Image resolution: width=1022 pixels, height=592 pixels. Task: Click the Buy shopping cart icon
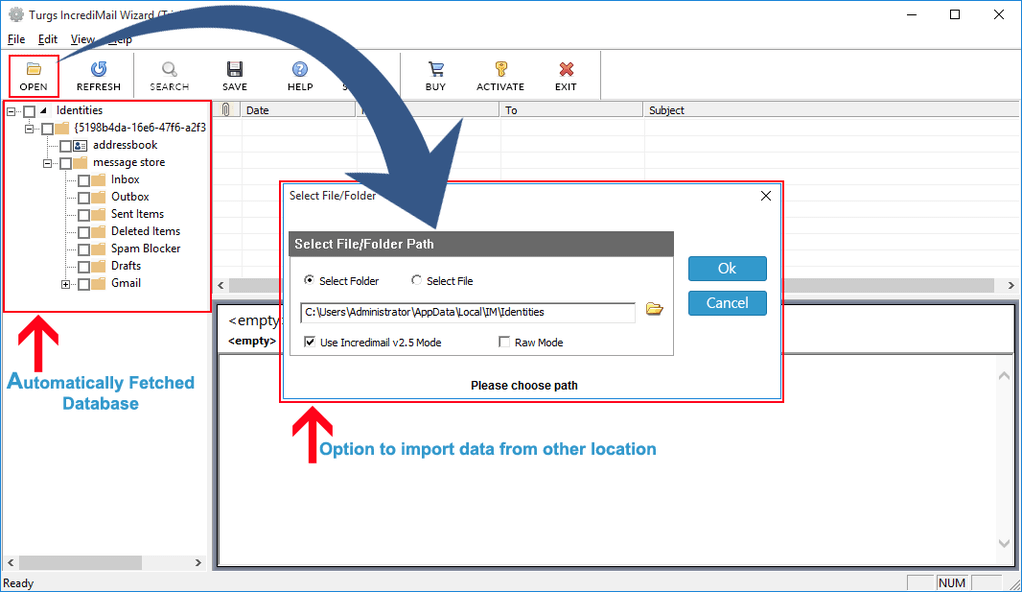pos(435,70)
